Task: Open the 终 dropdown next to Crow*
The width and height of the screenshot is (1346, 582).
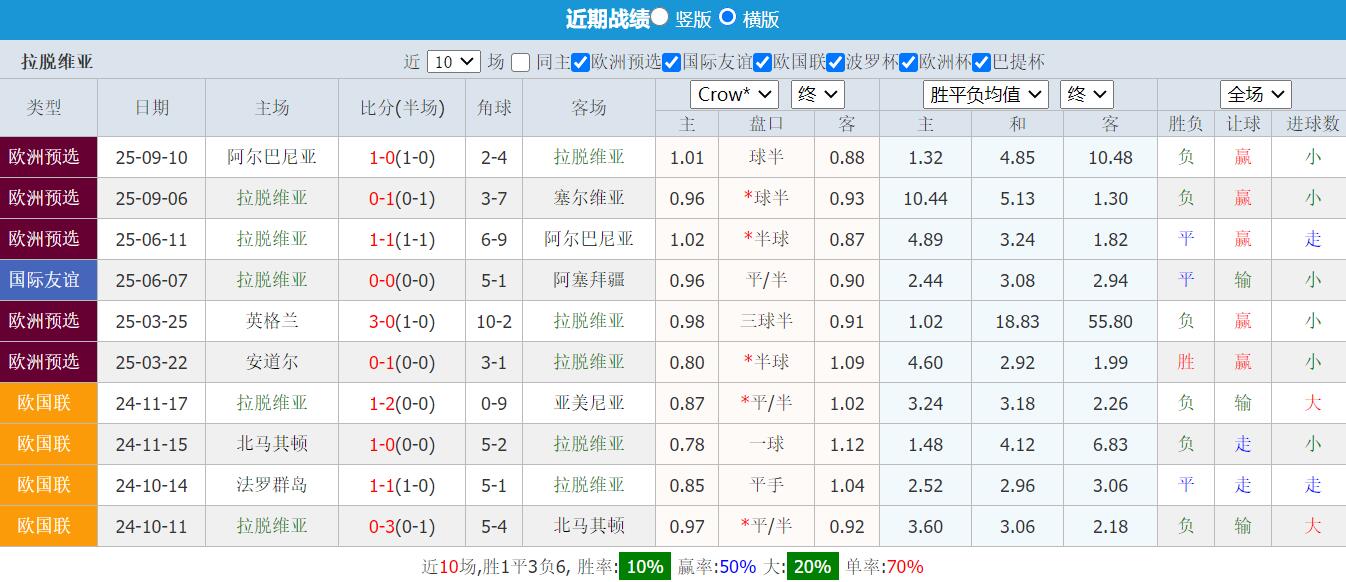Action: [818, 94]
